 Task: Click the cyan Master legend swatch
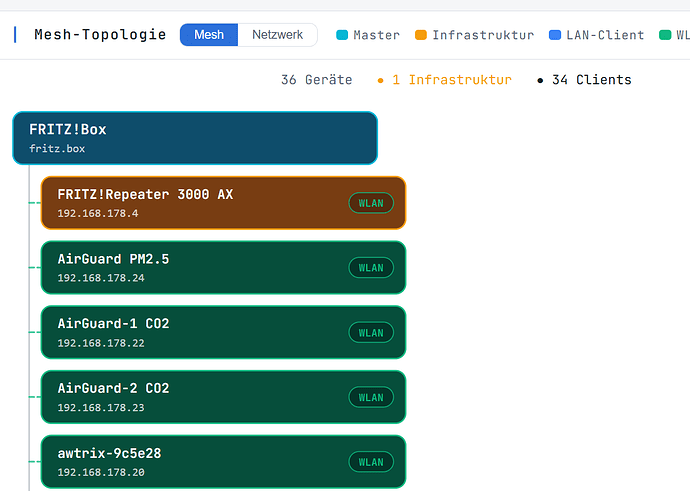[342, 35]
